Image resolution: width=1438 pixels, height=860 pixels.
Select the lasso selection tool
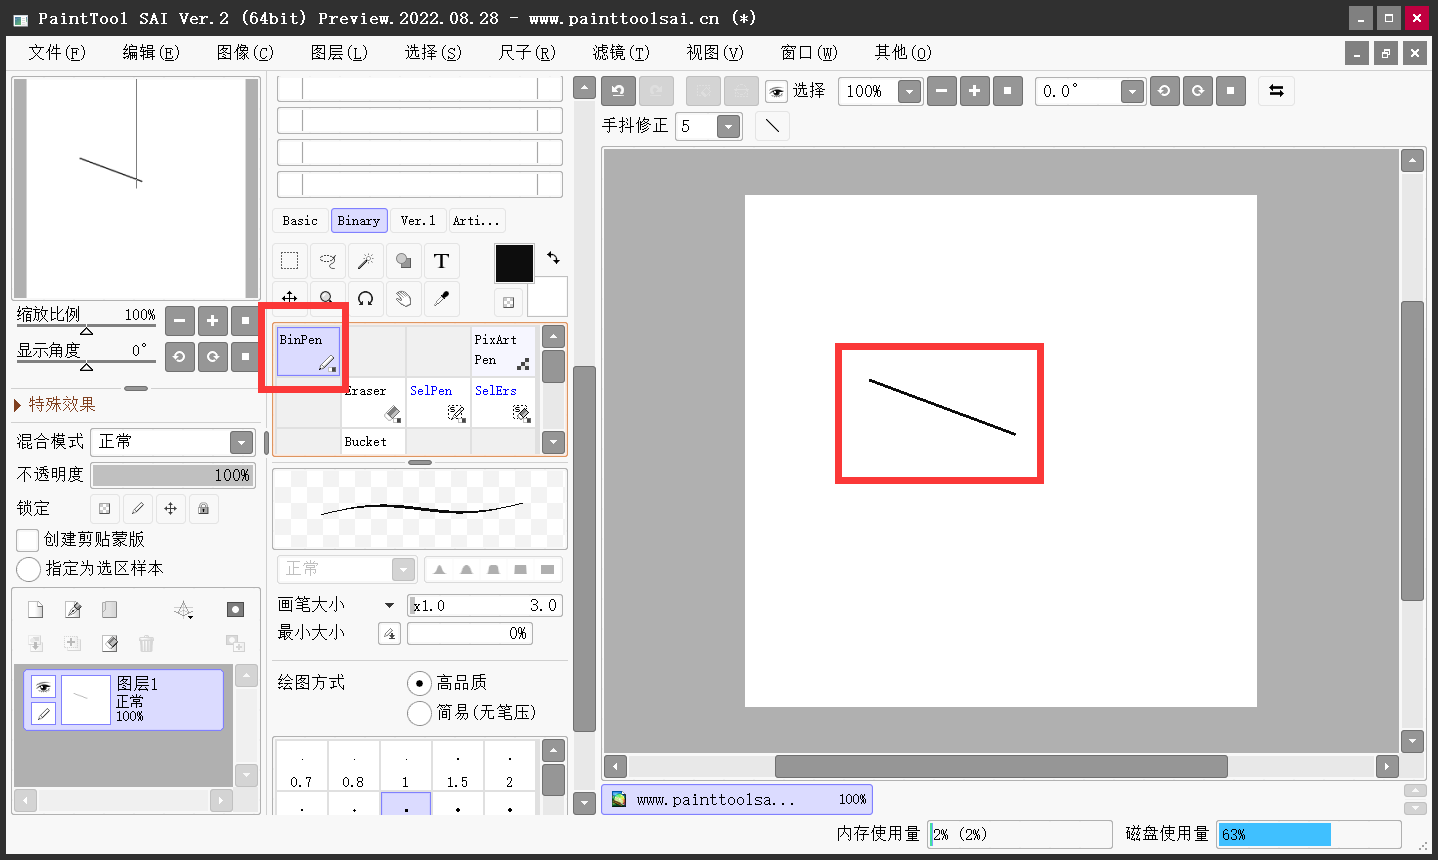[x=328, y=261]
